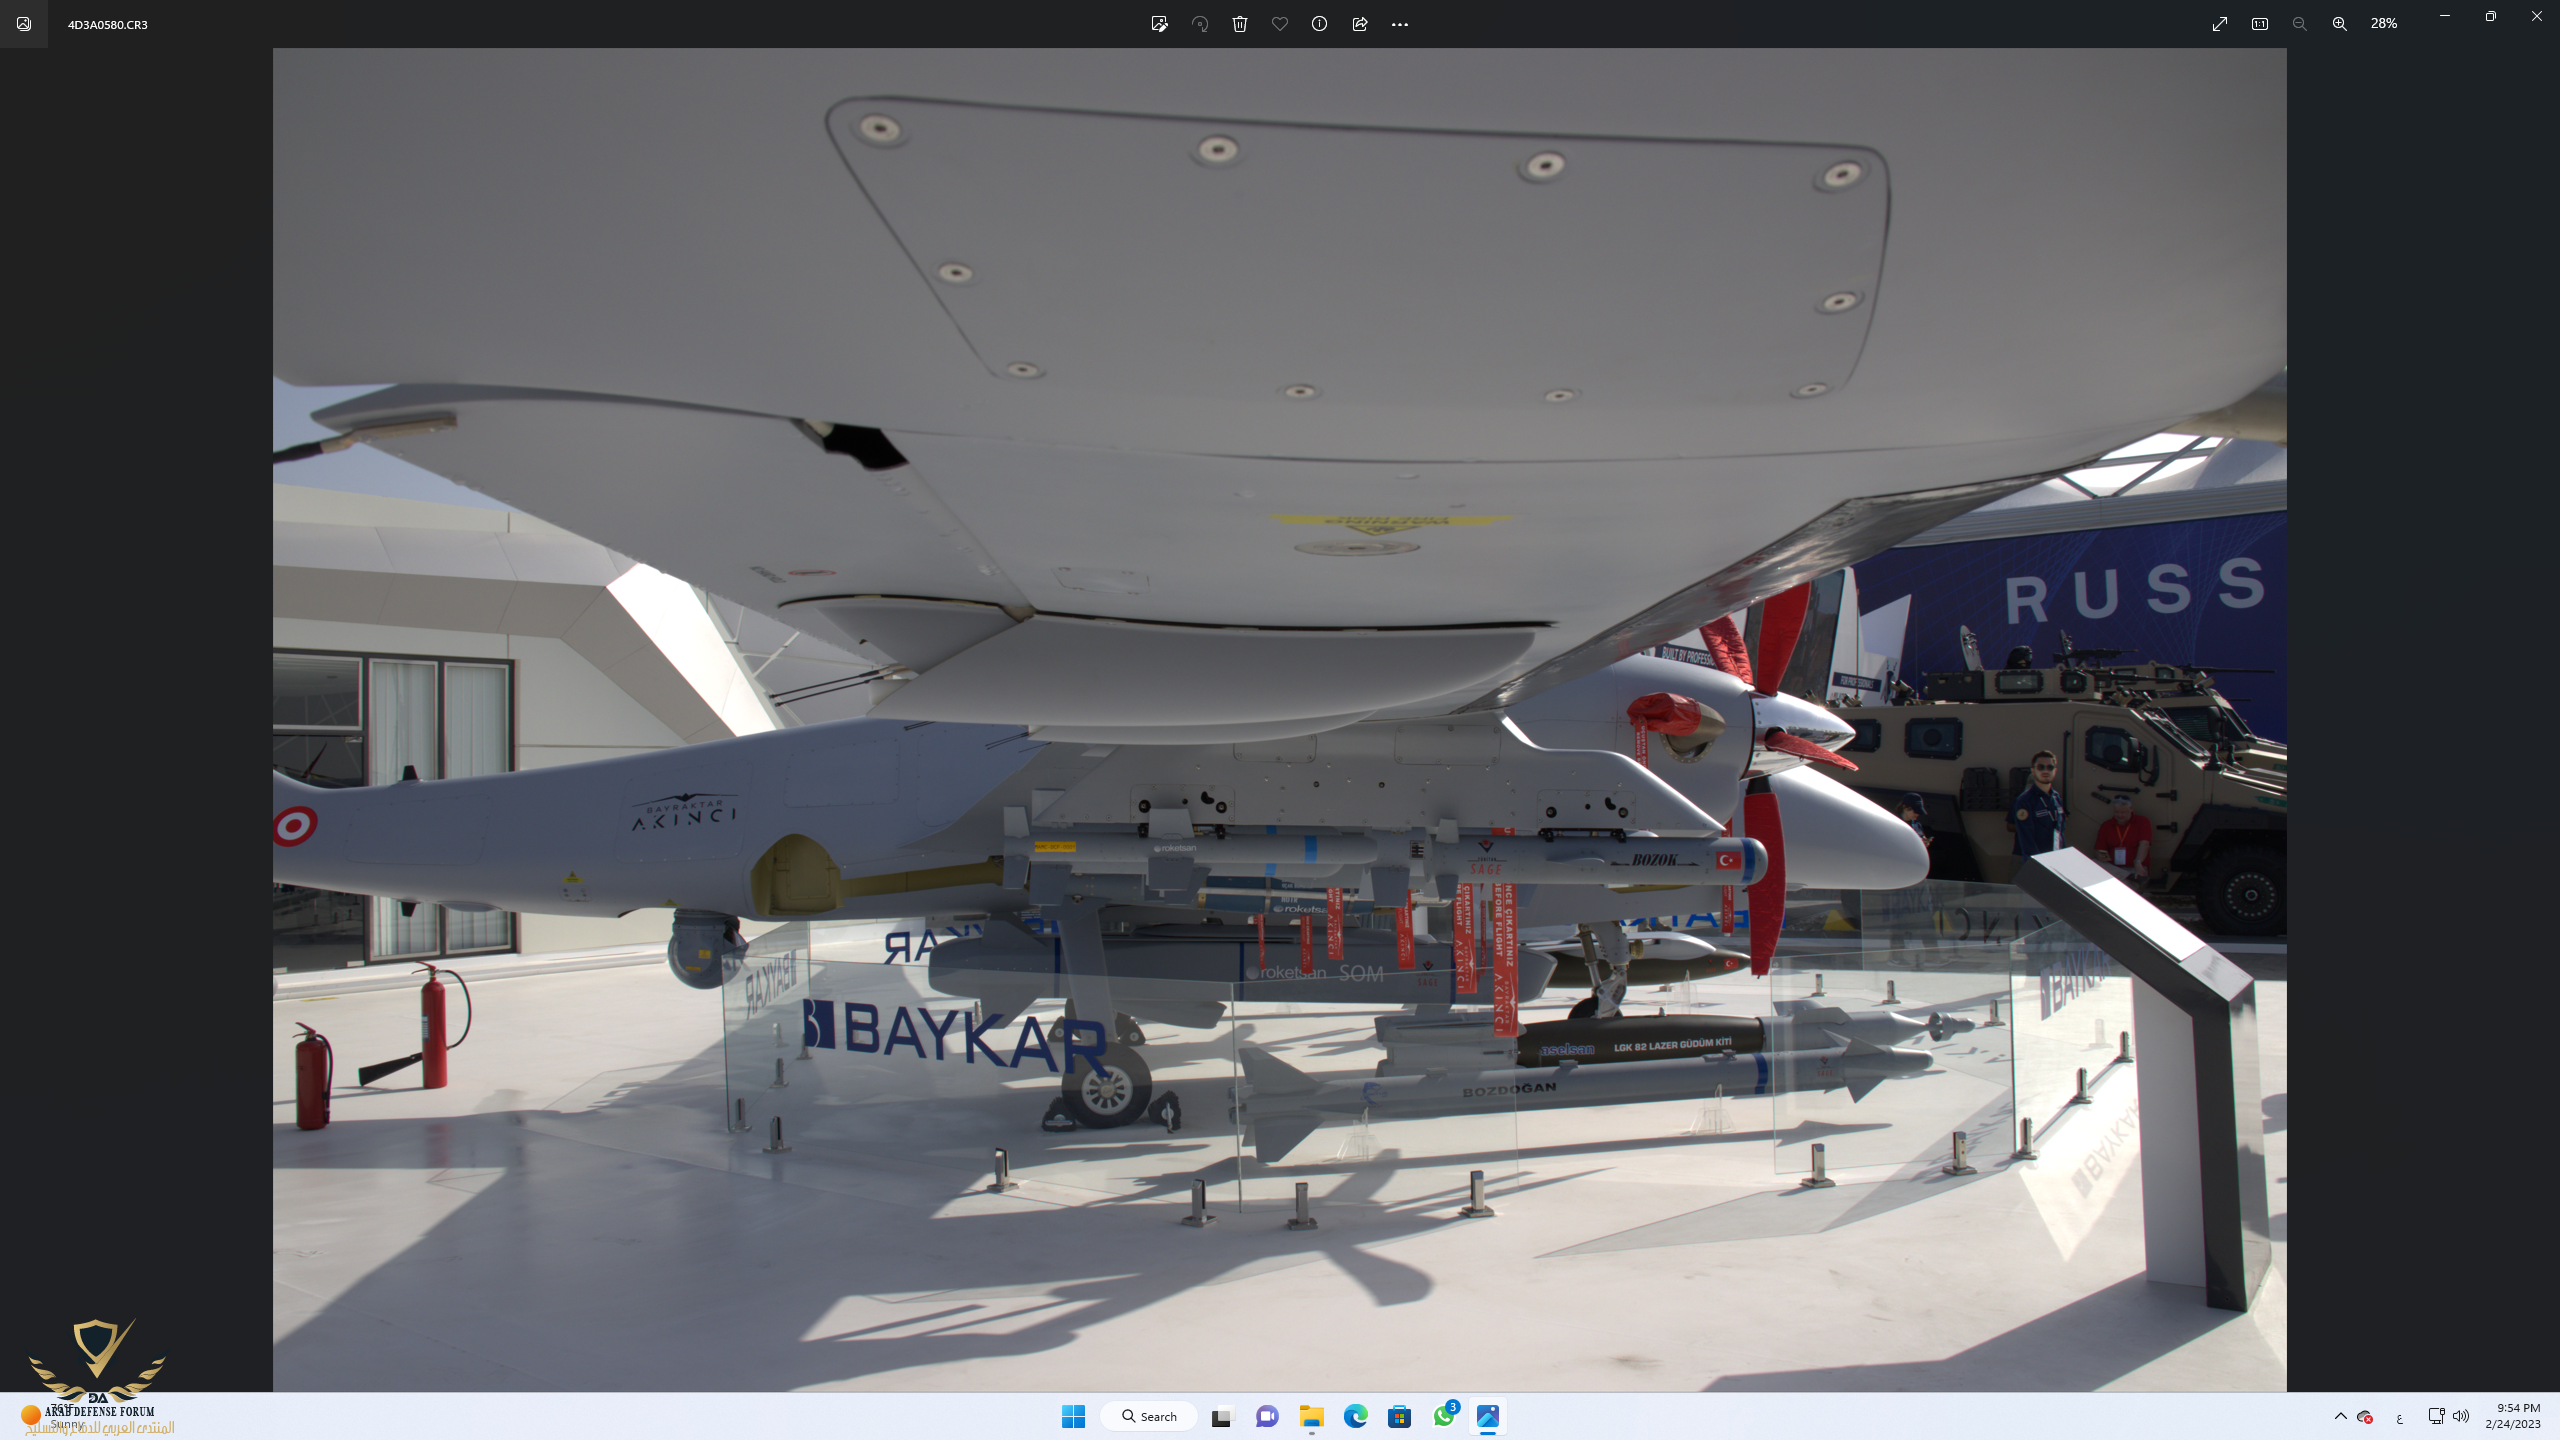
Task: Open the clock showing 9:54 PM
Action: click(x=2514, y=1416)
